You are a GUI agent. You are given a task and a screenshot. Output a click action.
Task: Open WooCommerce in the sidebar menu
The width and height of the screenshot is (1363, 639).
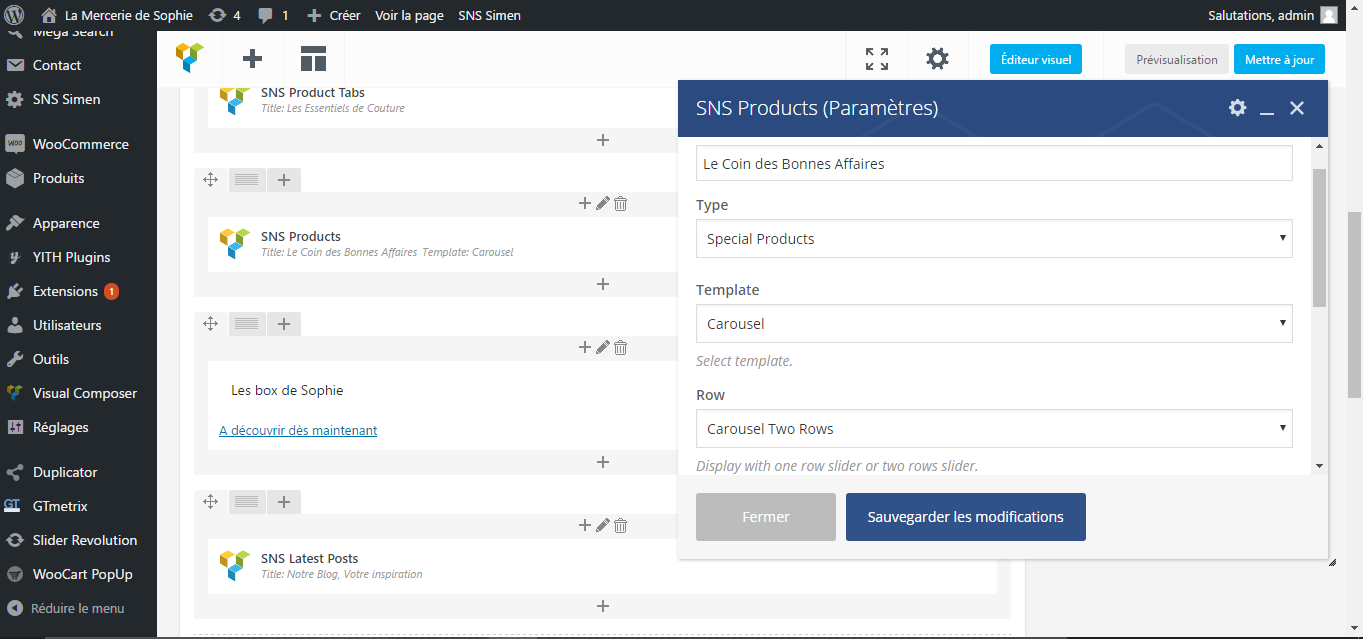pyautogui.click(x=80, y=144)
